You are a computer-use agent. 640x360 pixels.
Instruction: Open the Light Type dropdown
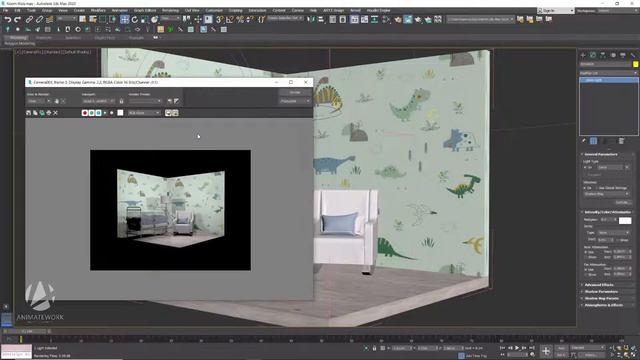point(613,167)
